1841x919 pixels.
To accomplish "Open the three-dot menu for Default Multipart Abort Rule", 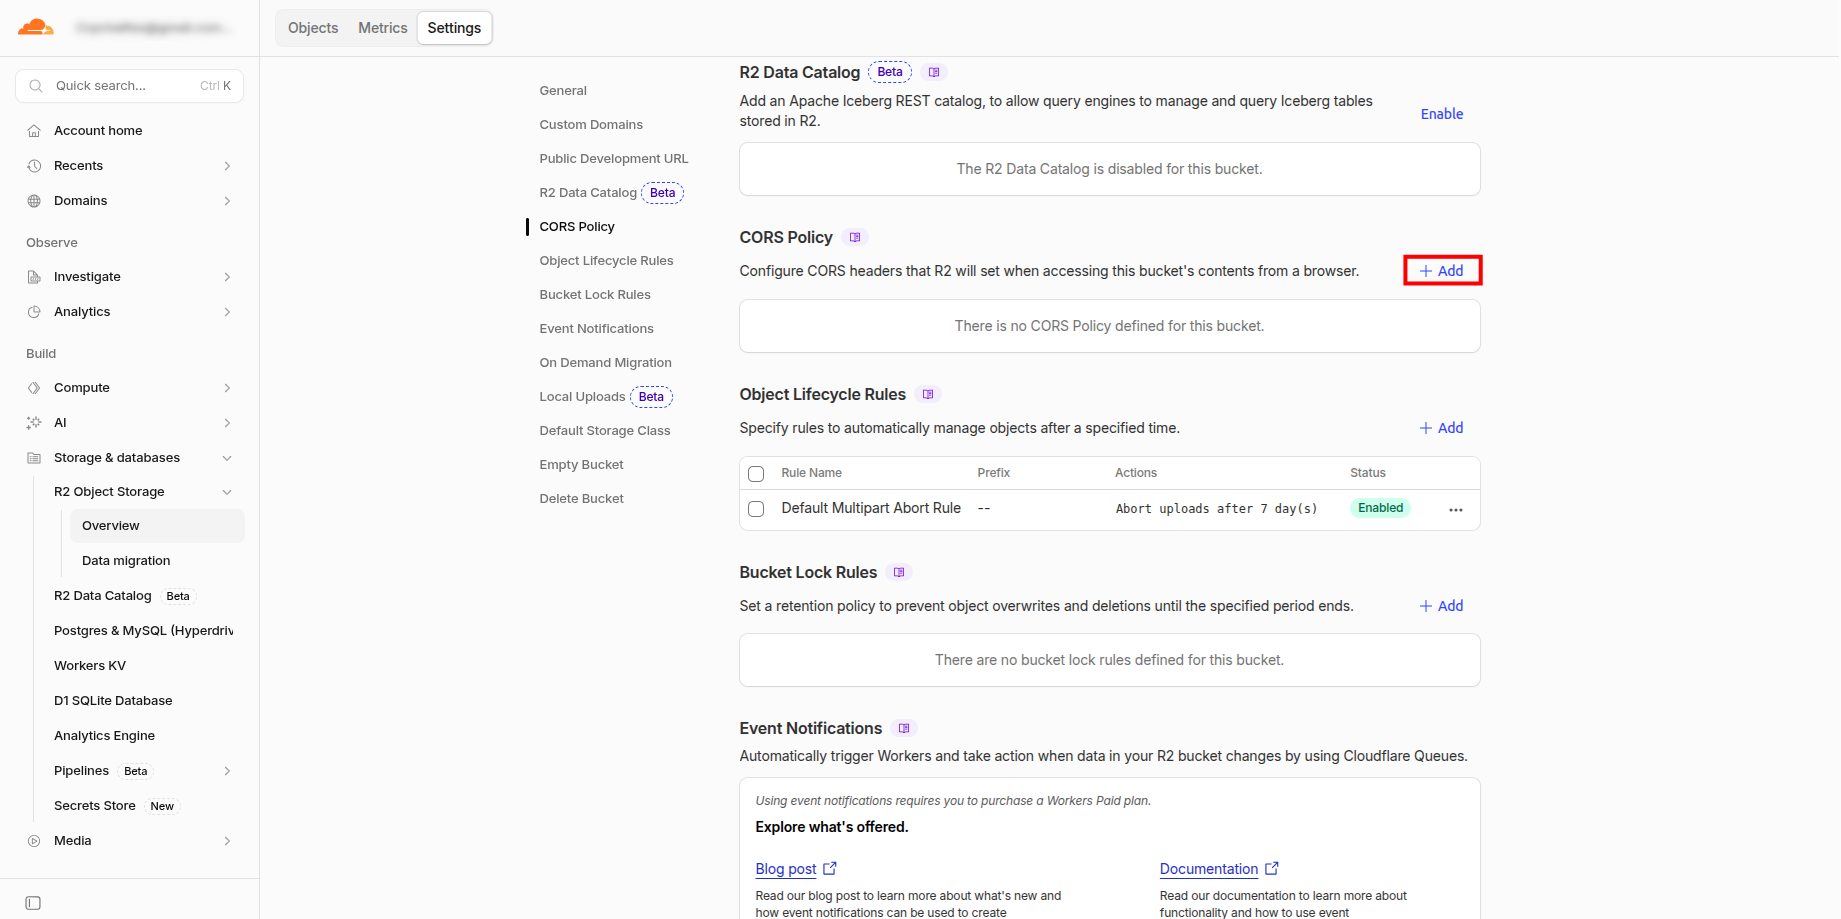I will [1456, 509].
